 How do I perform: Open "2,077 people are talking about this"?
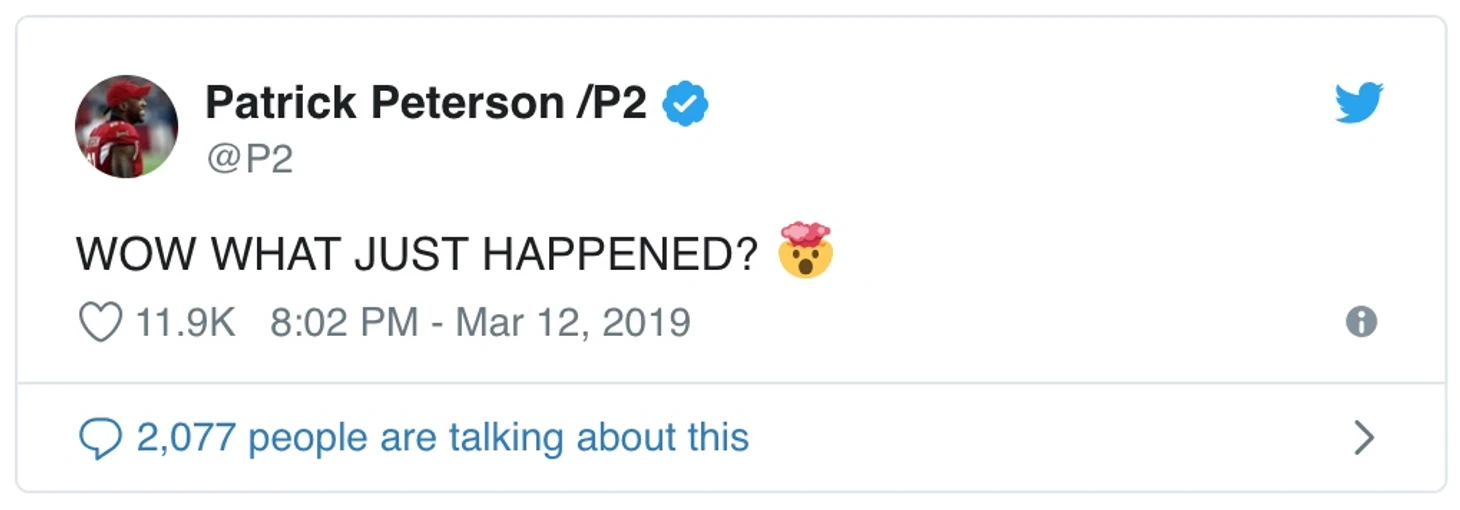click(x=442, y=438)
